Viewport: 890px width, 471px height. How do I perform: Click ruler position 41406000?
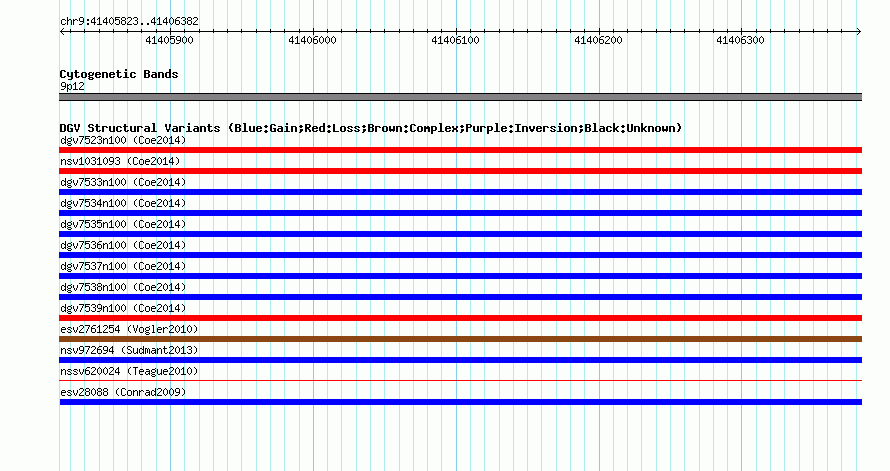pos(312,40)
